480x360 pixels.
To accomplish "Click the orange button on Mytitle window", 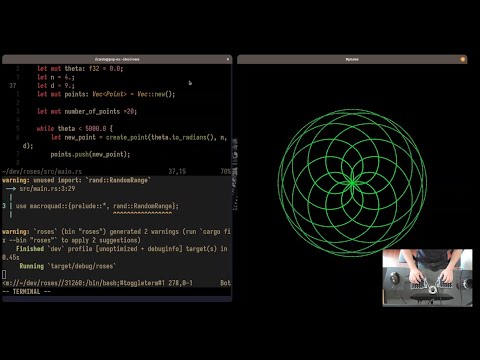I will [x=462, y=59].
